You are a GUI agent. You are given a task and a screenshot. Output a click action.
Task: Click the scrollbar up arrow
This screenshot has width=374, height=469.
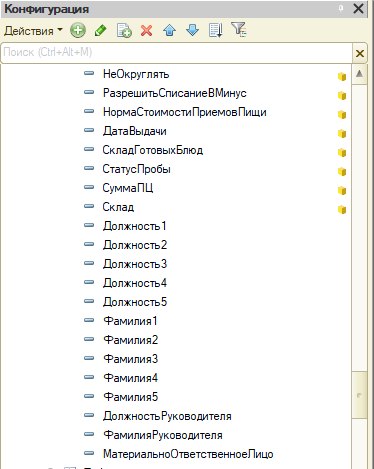pyautogui.click(x=359, y=74)
